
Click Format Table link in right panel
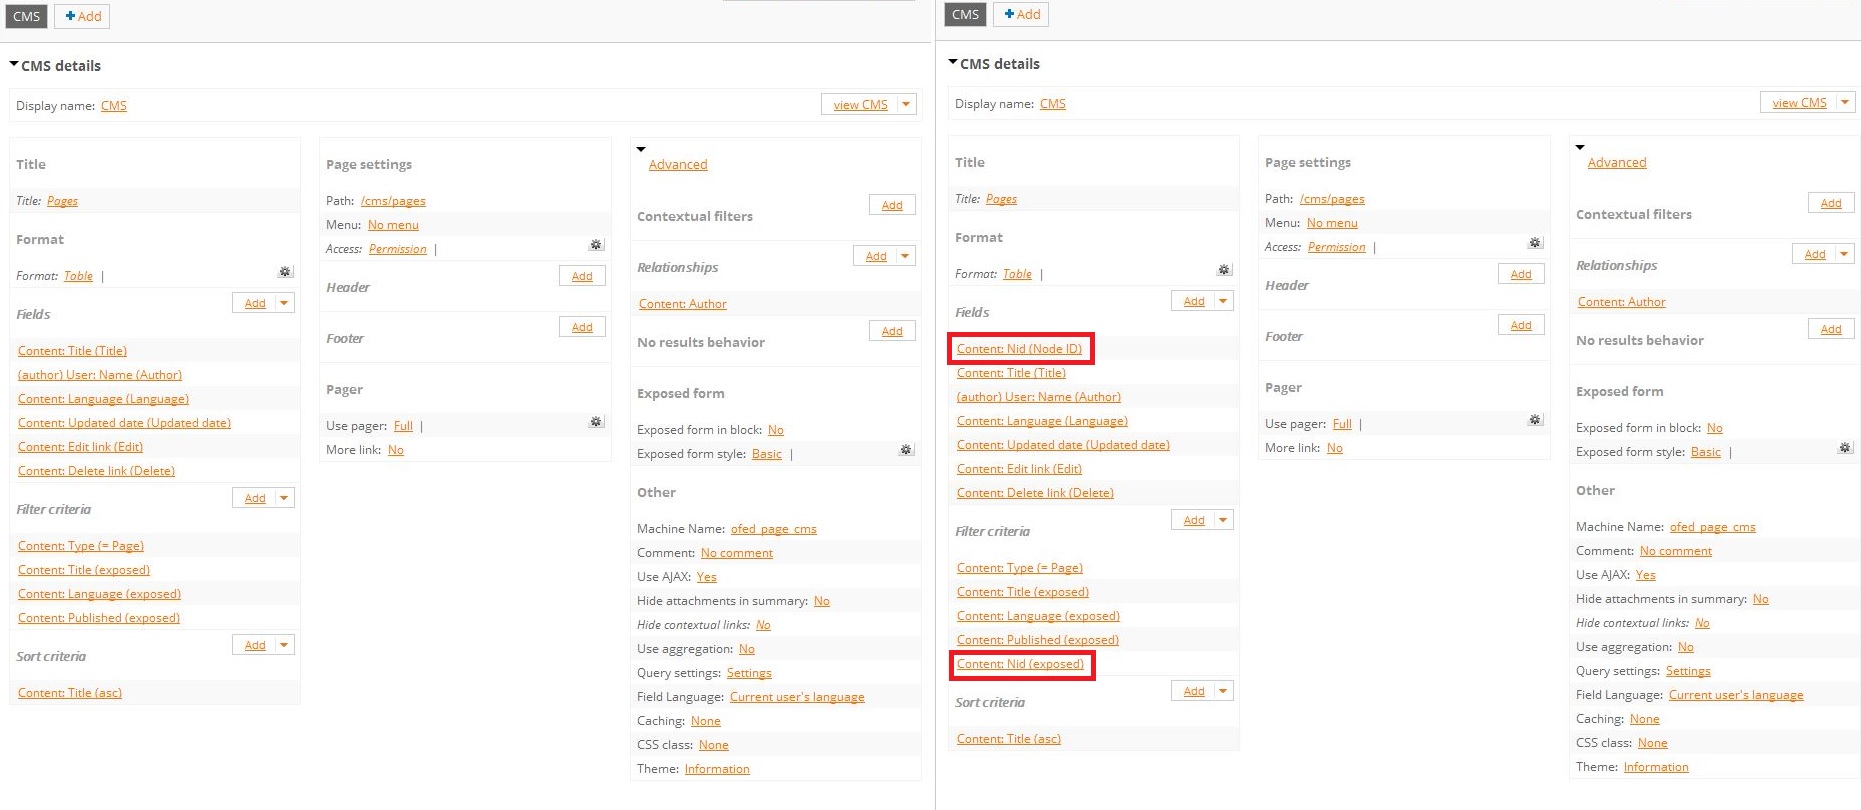point(1017,274)
